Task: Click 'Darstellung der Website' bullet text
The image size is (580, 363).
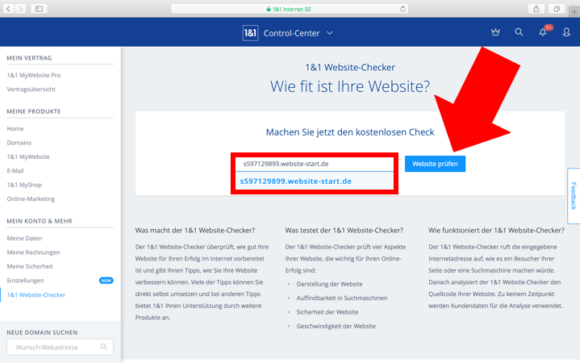Action: pyautogui.click(x=329, y=284)
